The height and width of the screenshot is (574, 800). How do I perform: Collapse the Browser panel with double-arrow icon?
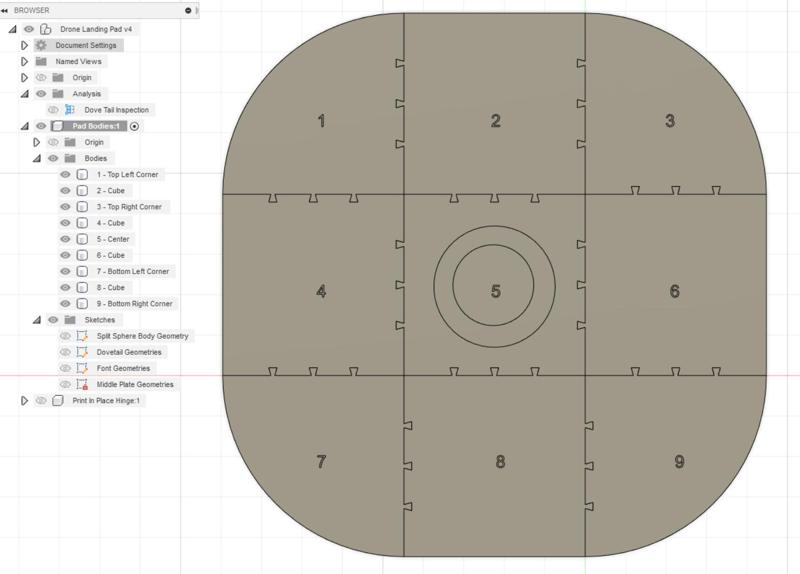pos(5,10)
